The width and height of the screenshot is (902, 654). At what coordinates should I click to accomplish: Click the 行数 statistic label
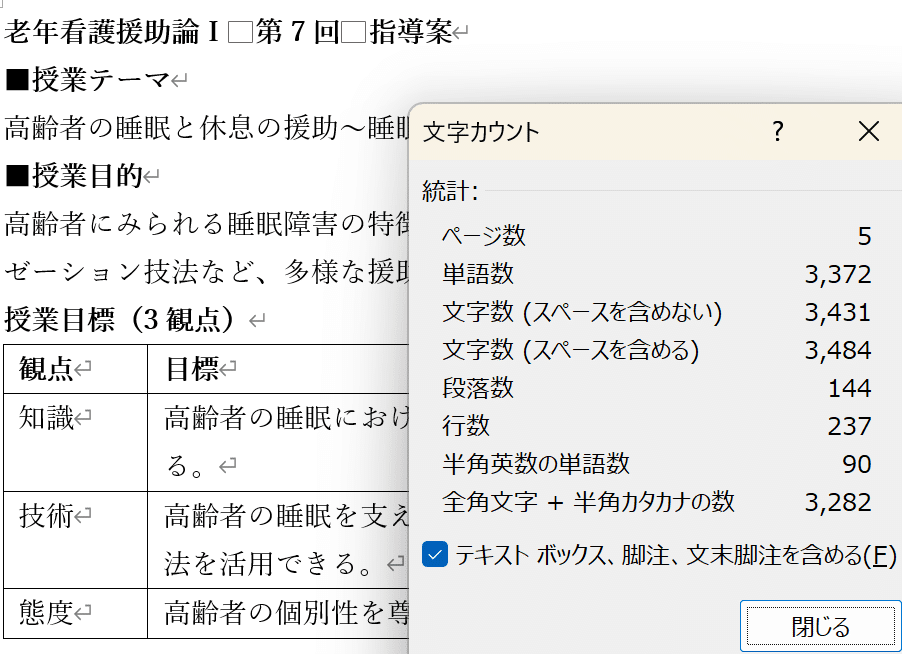coord(466,426)
